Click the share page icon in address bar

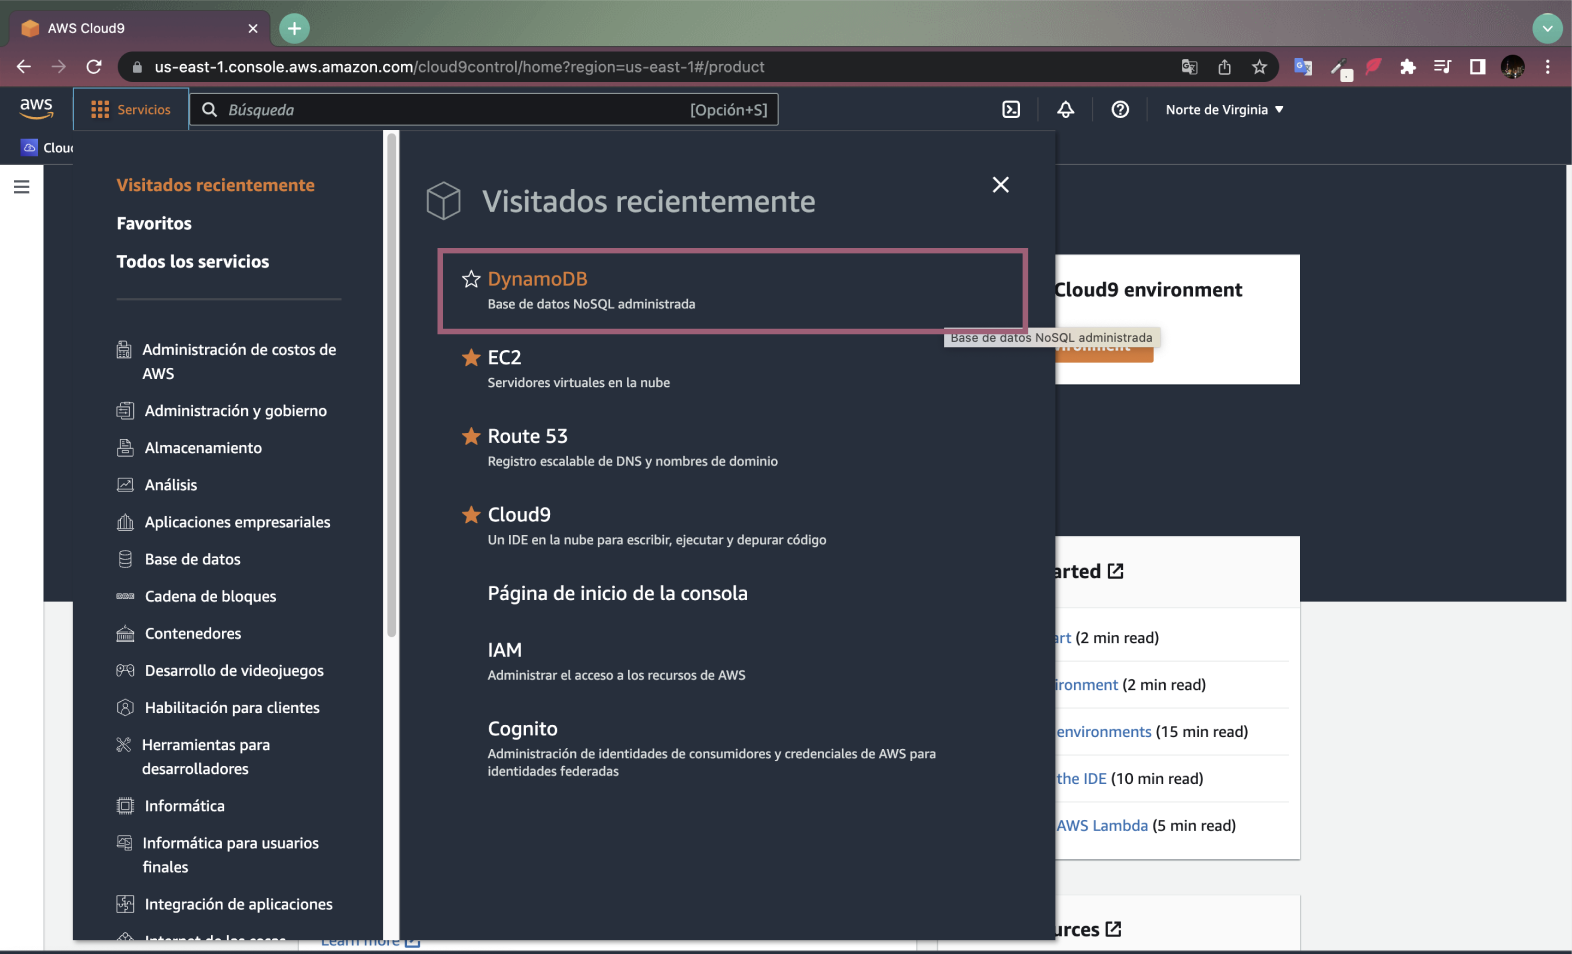point(1224,67)
